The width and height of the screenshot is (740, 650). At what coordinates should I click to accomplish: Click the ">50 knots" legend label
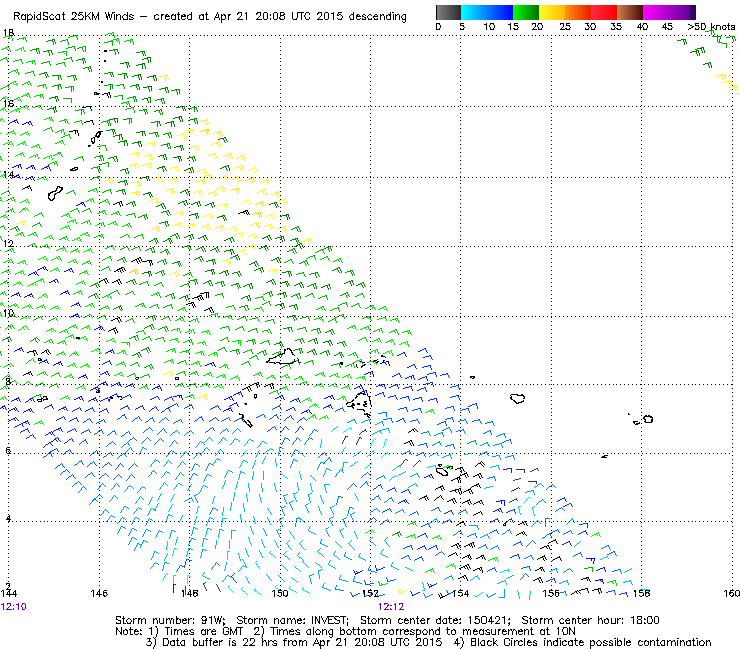[x=711, y=27]
